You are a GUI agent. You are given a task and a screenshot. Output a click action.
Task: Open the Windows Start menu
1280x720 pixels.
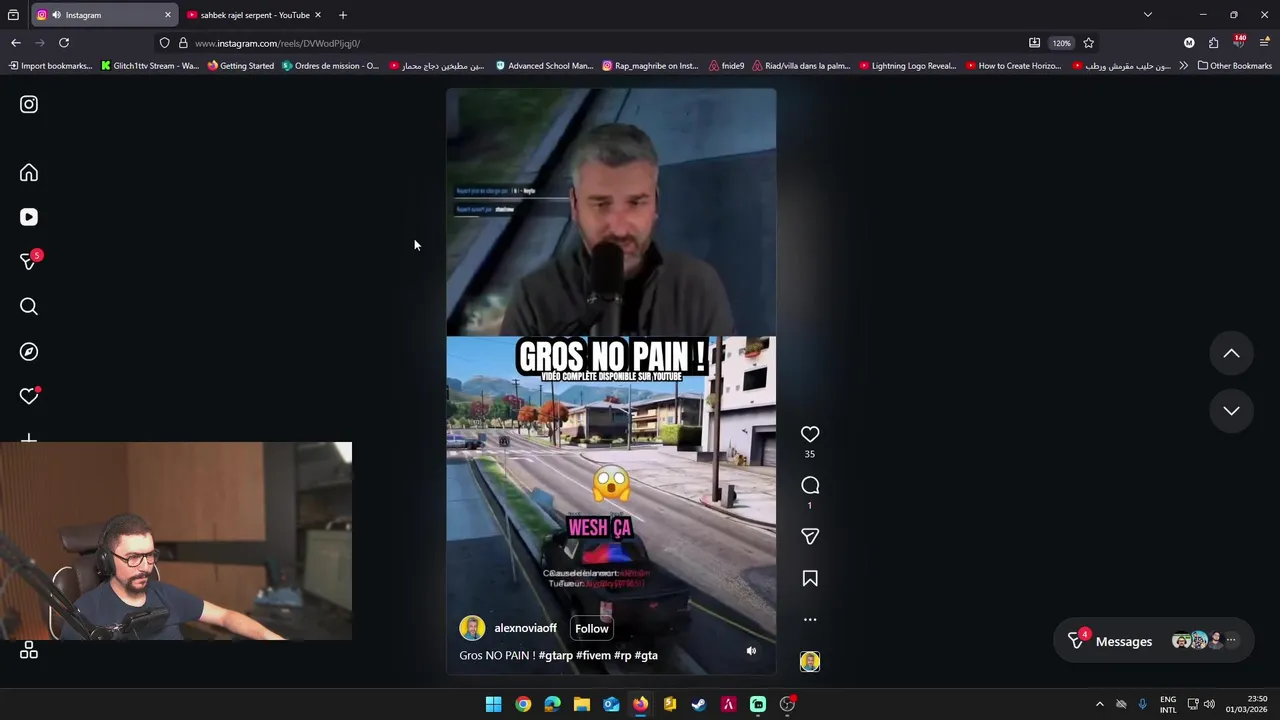pyautogui.click(x=493, y=704)
